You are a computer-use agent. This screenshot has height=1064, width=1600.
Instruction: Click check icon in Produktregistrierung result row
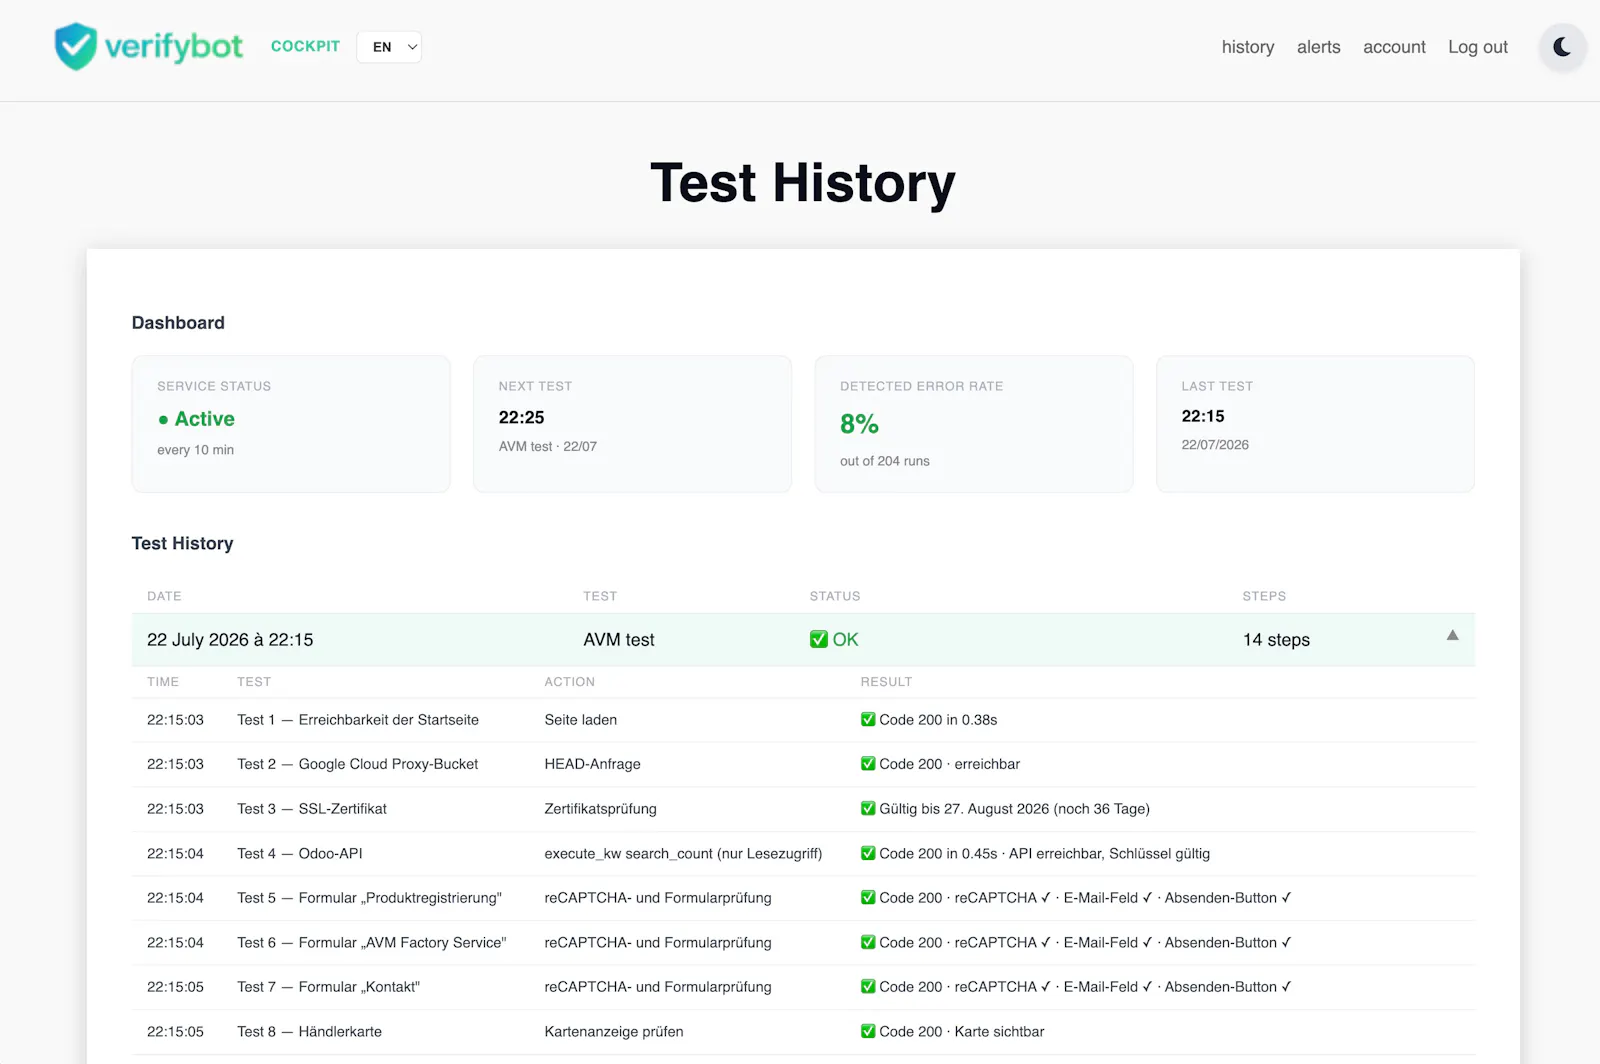click(x=868, y=897)
